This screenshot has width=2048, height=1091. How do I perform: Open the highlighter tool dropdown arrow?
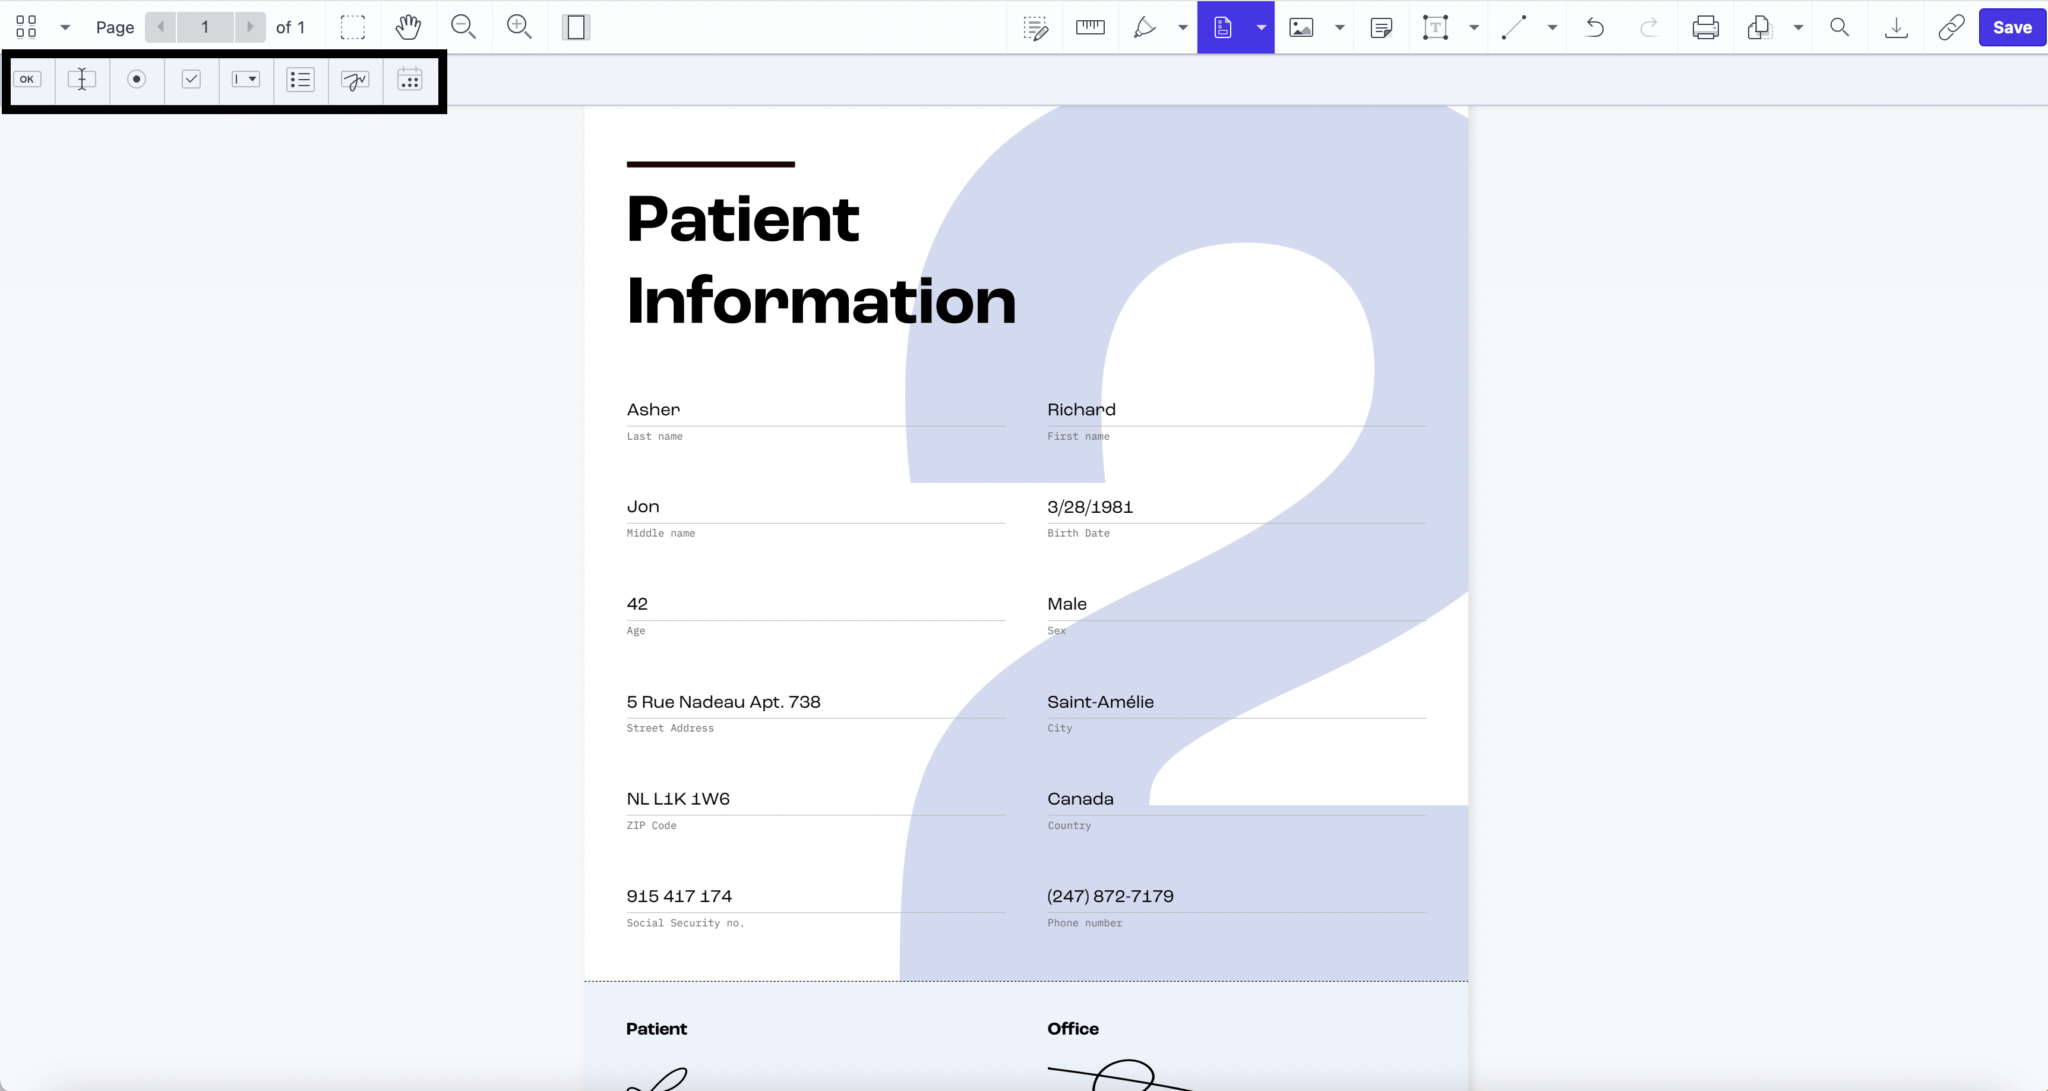click(x=1182, y=27)
